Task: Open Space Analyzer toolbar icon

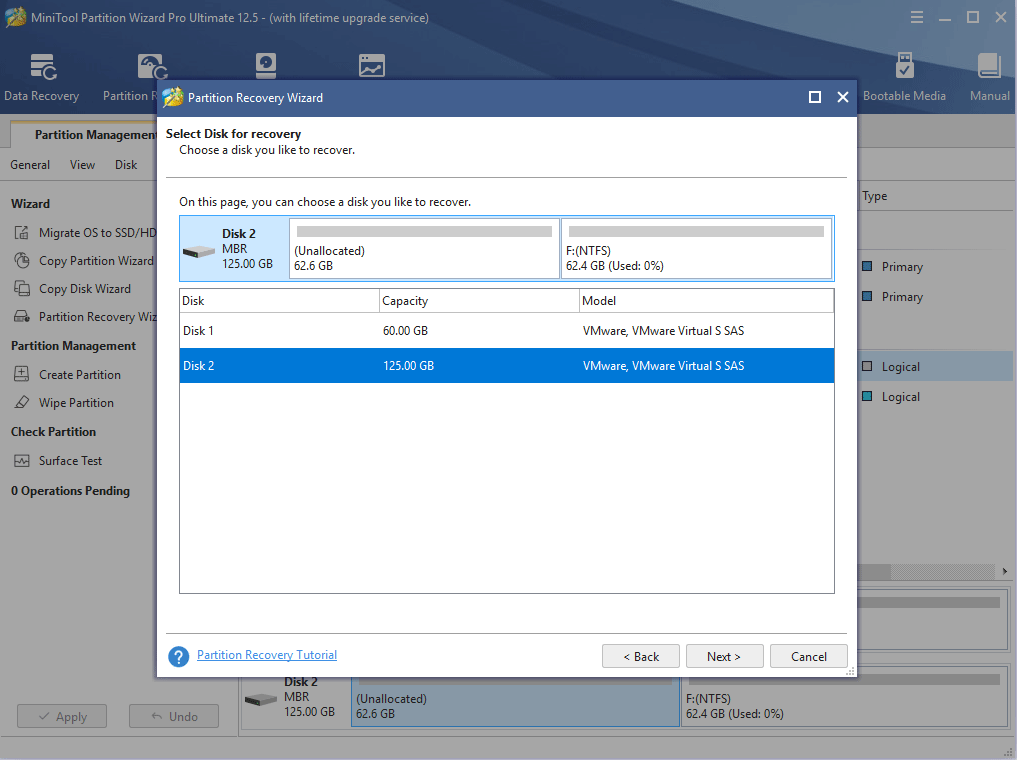Action: pyautogui.click(x=372, y=65)
